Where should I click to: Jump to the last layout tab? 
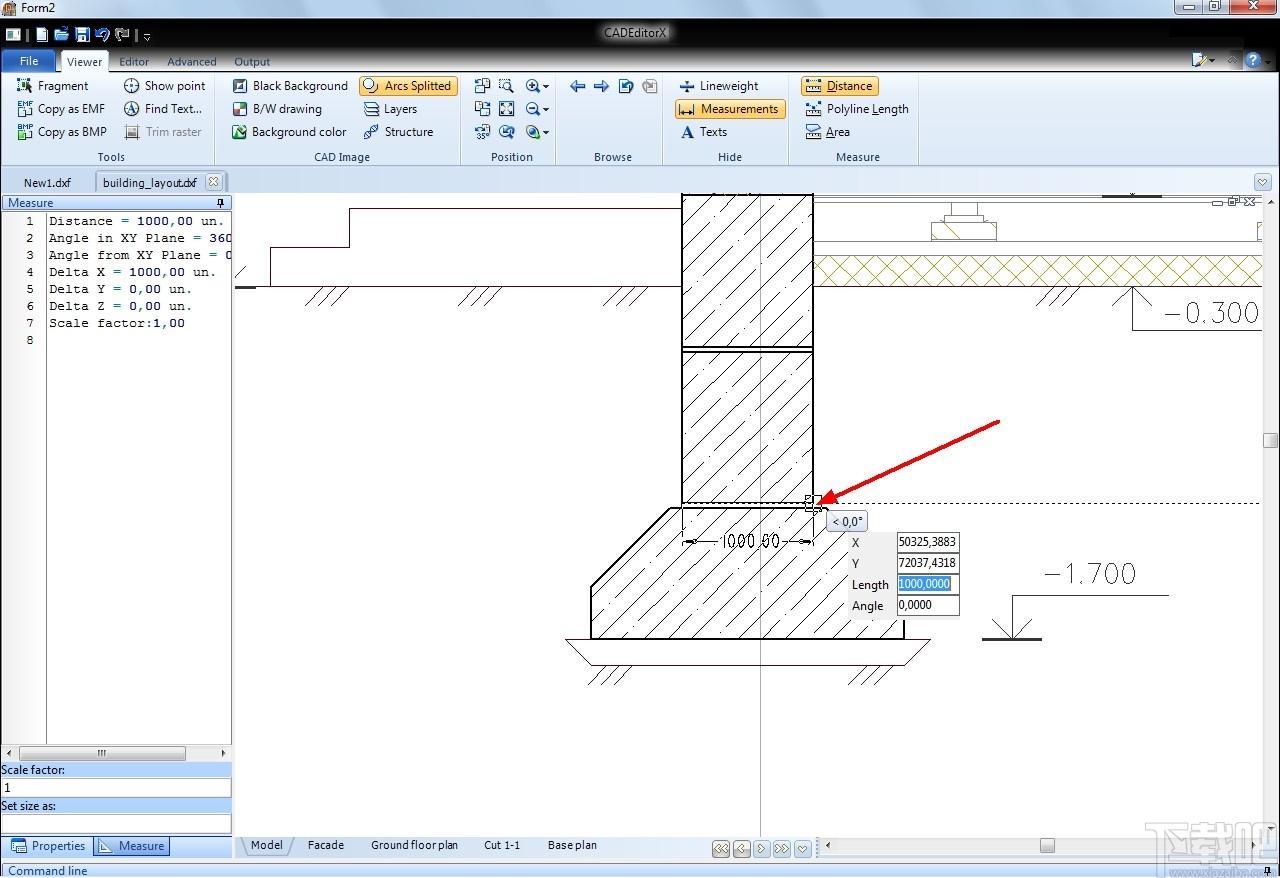click(x=782, y=848)
